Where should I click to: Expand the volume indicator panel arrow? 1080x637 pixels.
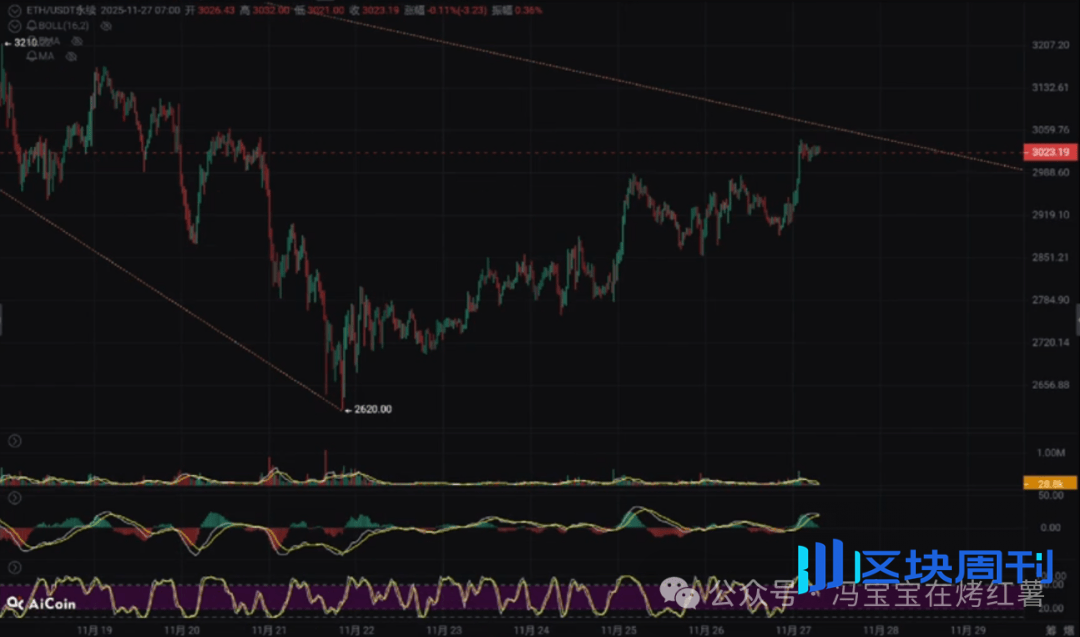pos(15,441)
